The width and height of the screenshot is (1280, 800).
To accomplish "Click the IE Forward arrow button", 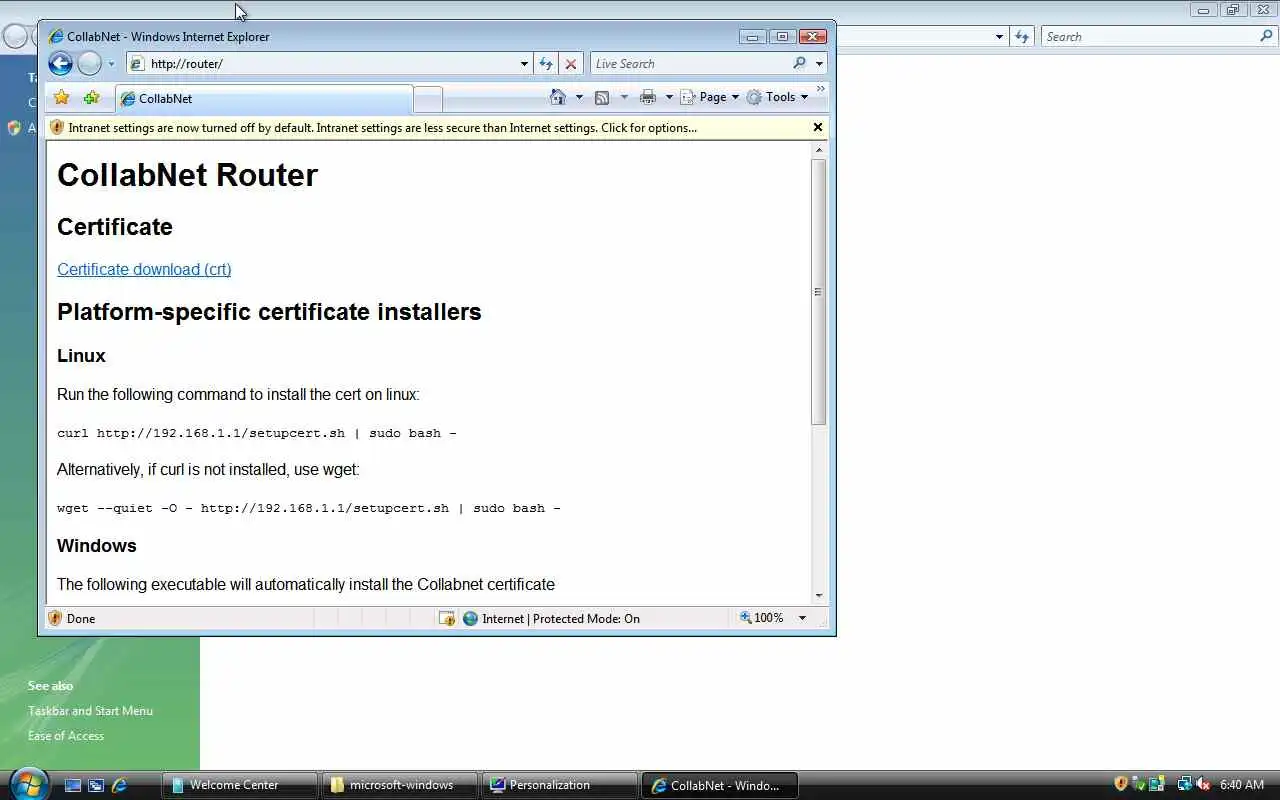I will tap(90, 64).
